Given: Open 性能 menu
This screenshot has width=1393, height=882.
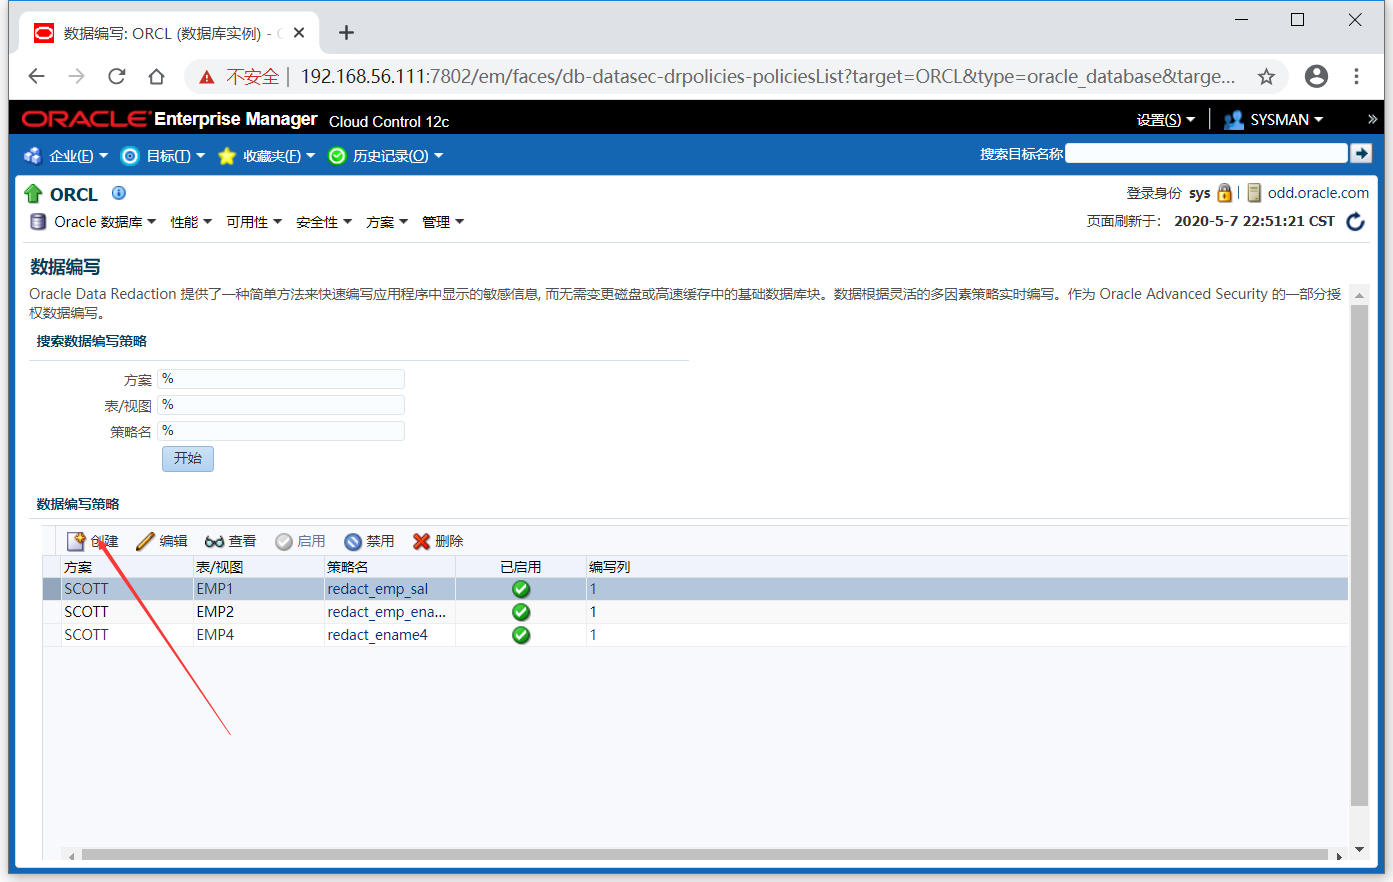Looking at the screenshot, I should tap(191, 222).
